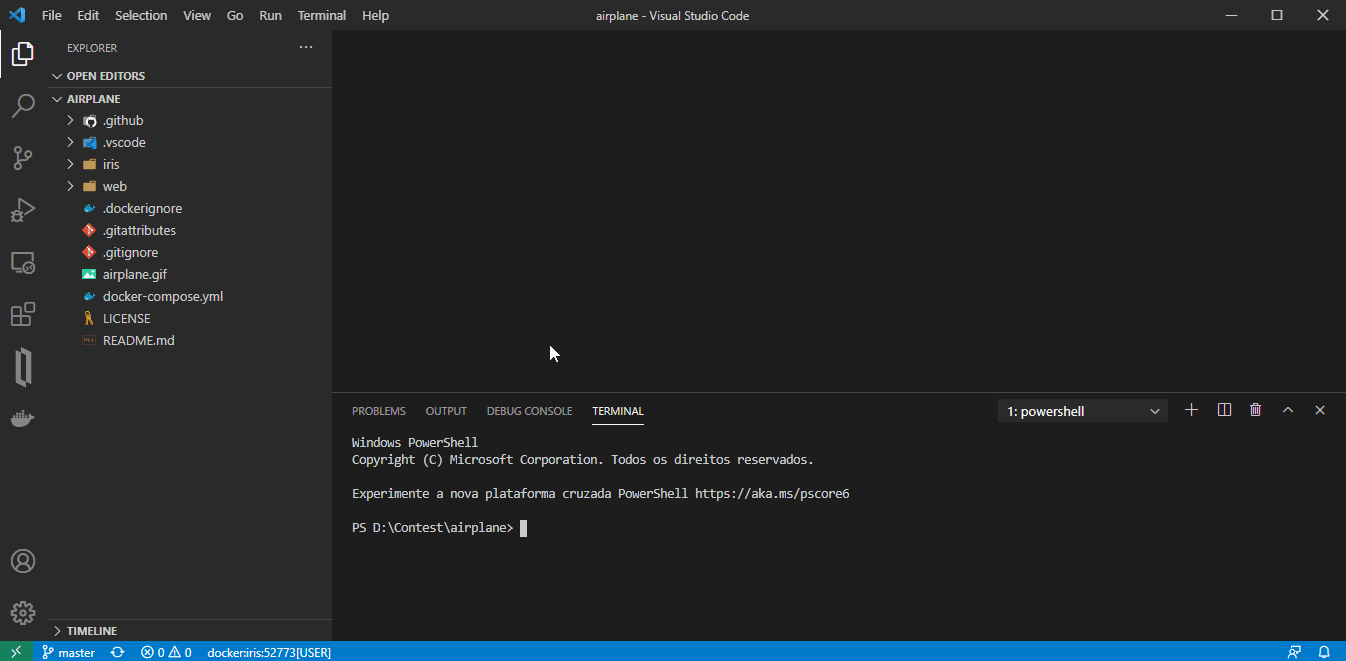1346x661 pixels.
Task: Switch to the Debug Console tab
Action: point(530,411)
